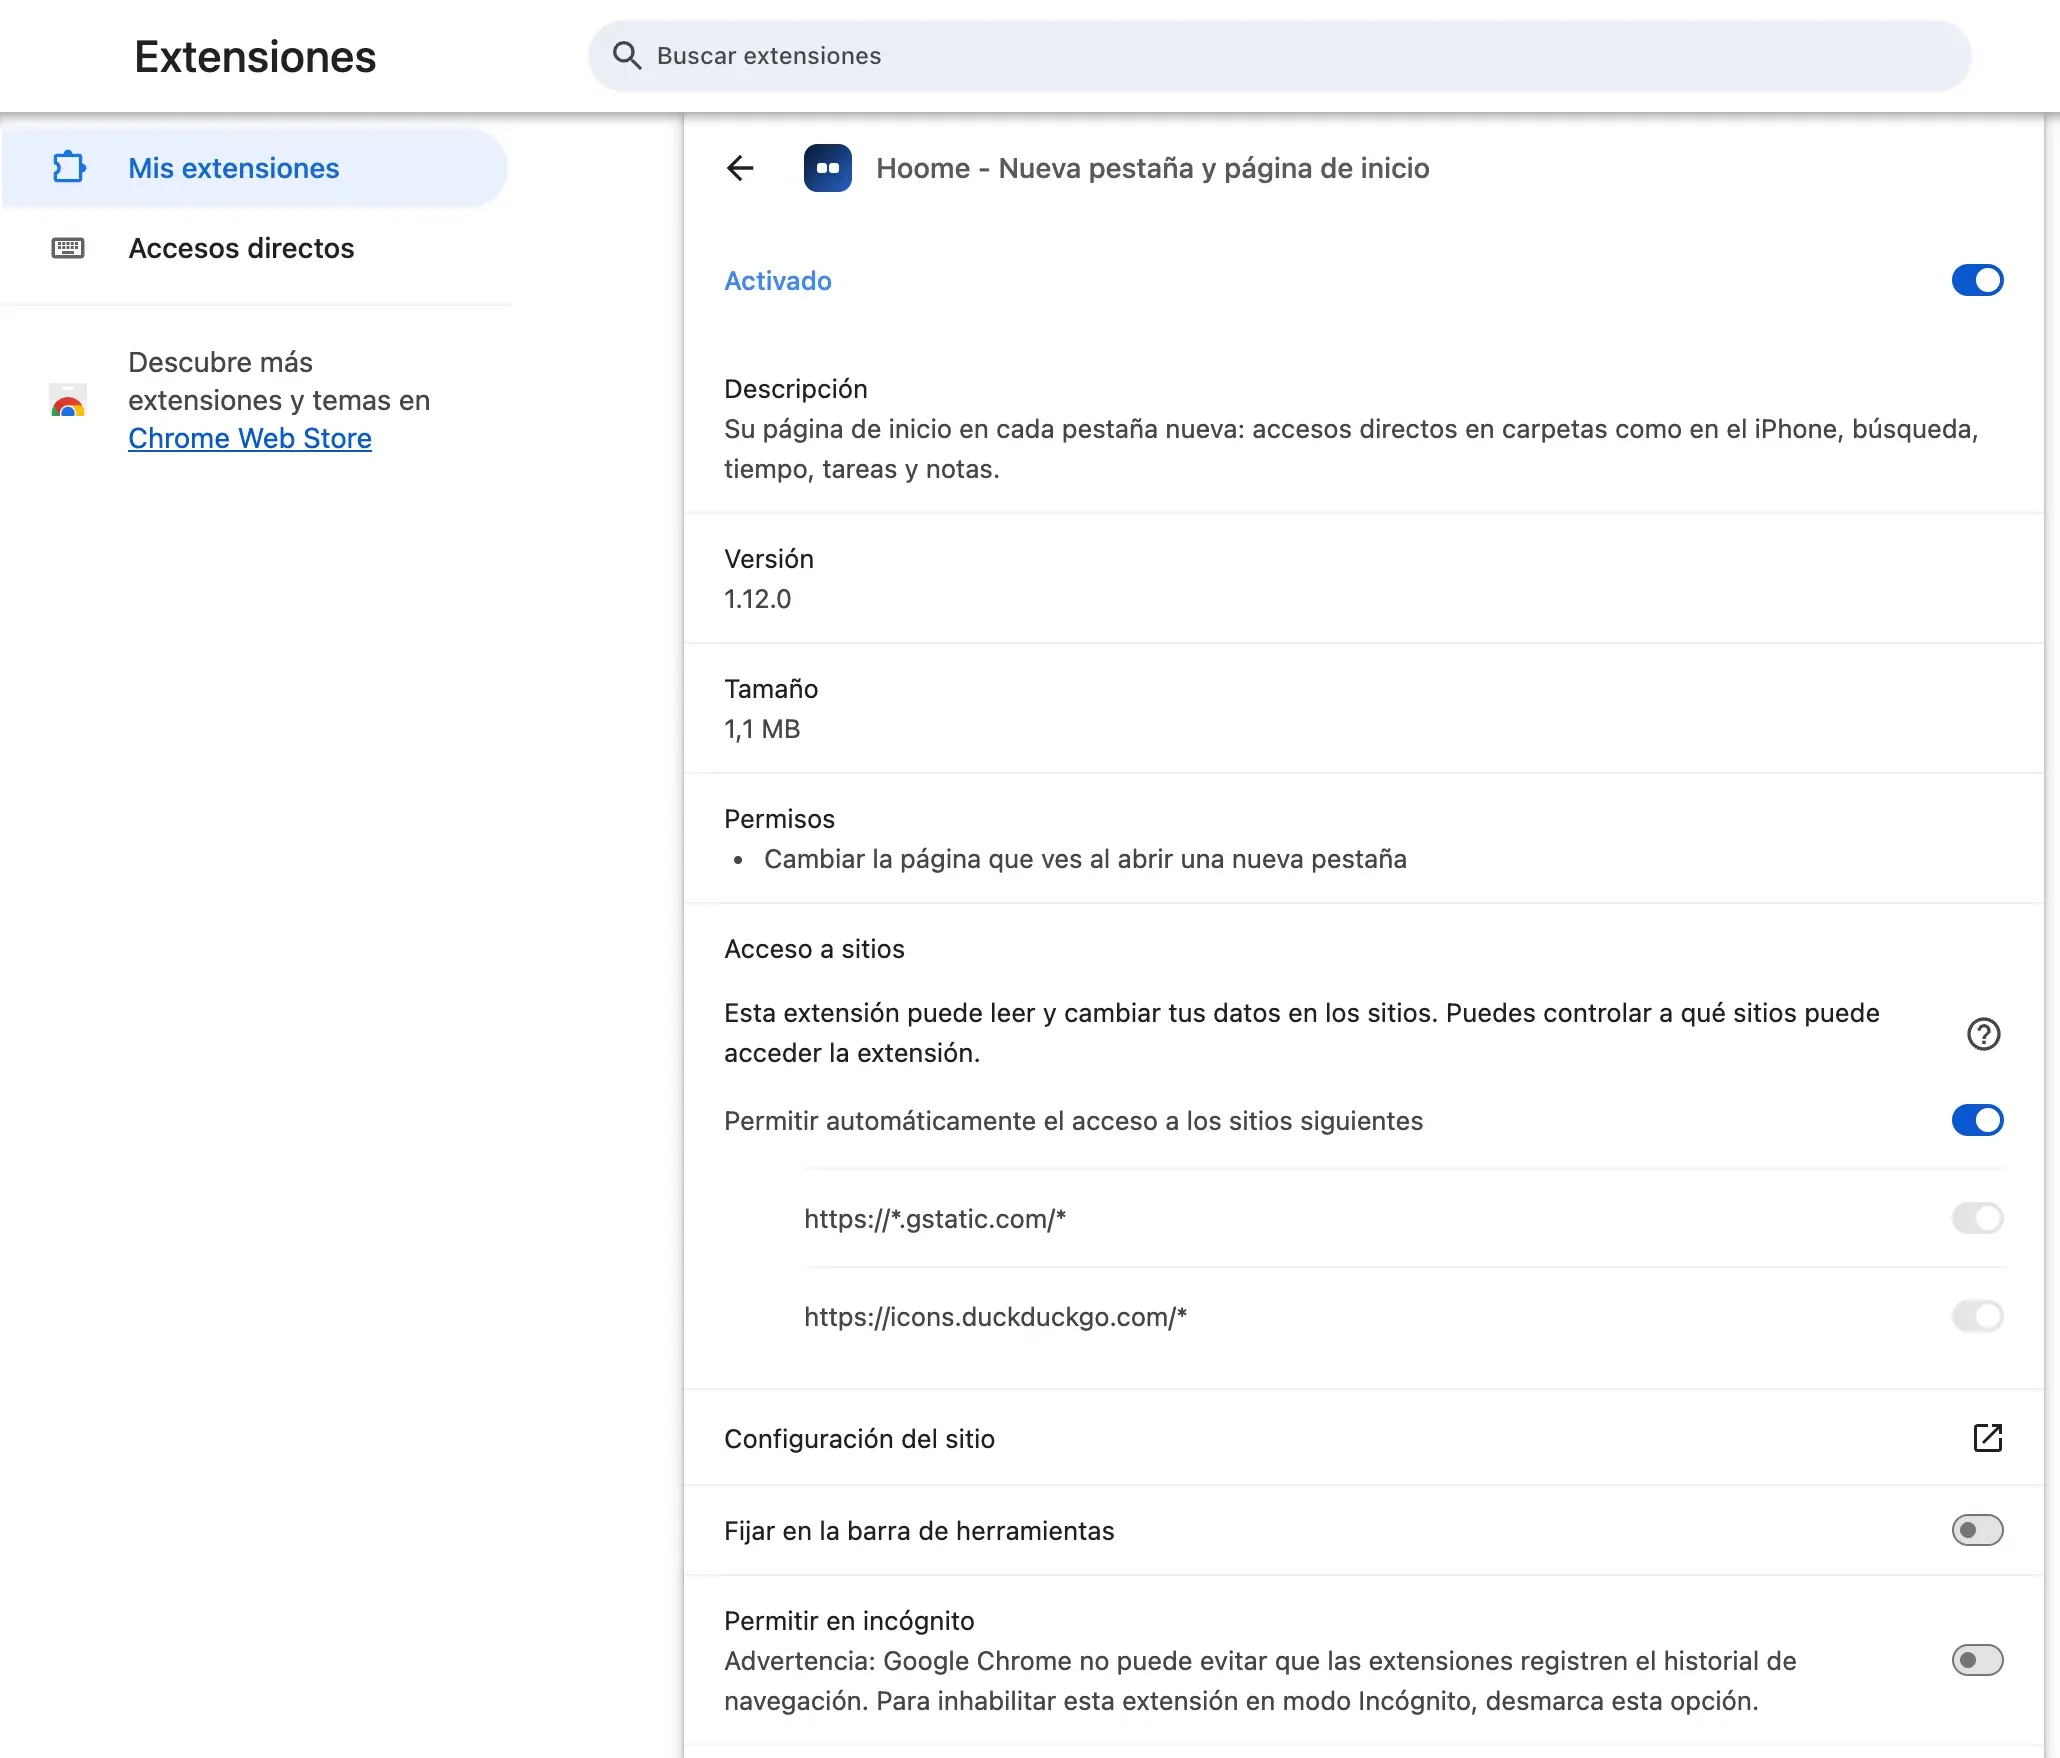
Task: Open the Chrome Web Store link
Action: click(x=250, y=438)
